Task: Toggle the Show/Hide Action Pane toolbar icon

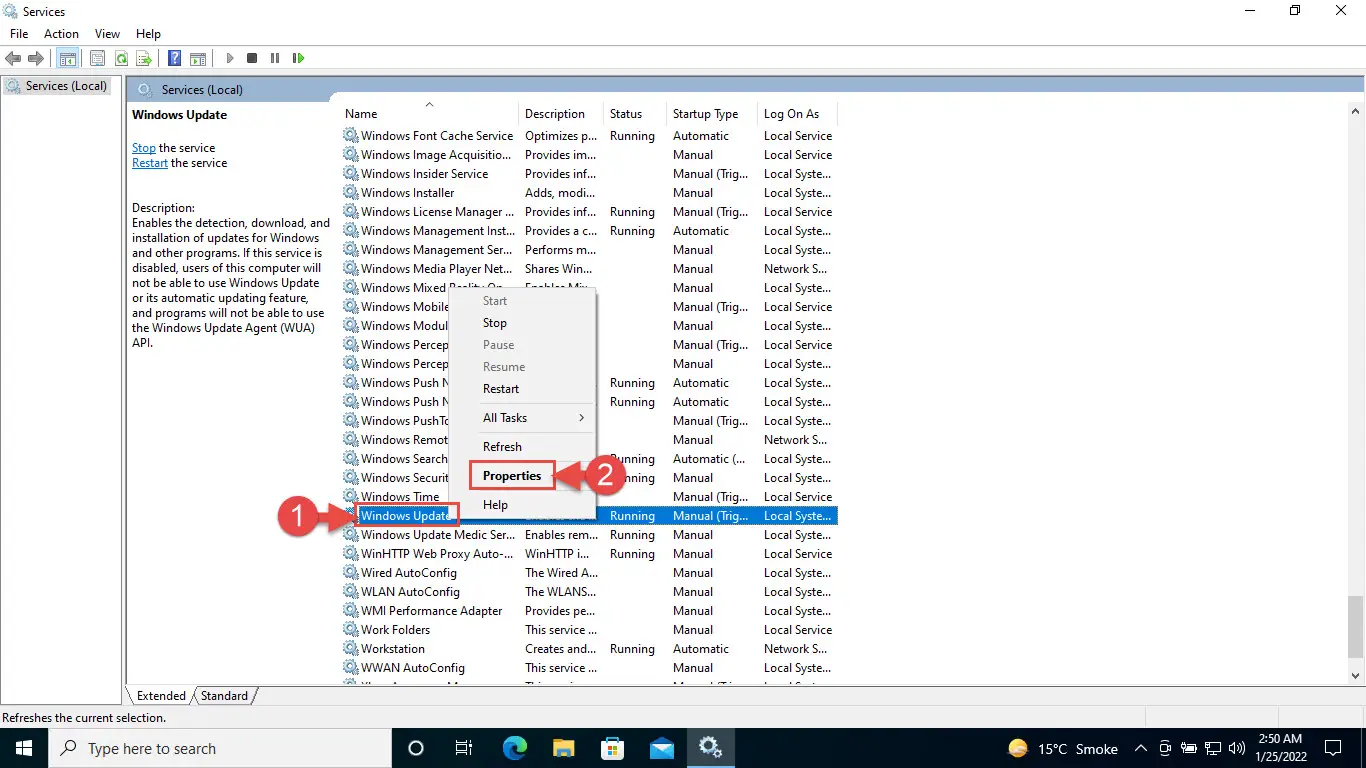Action: (x=198, y=58)
